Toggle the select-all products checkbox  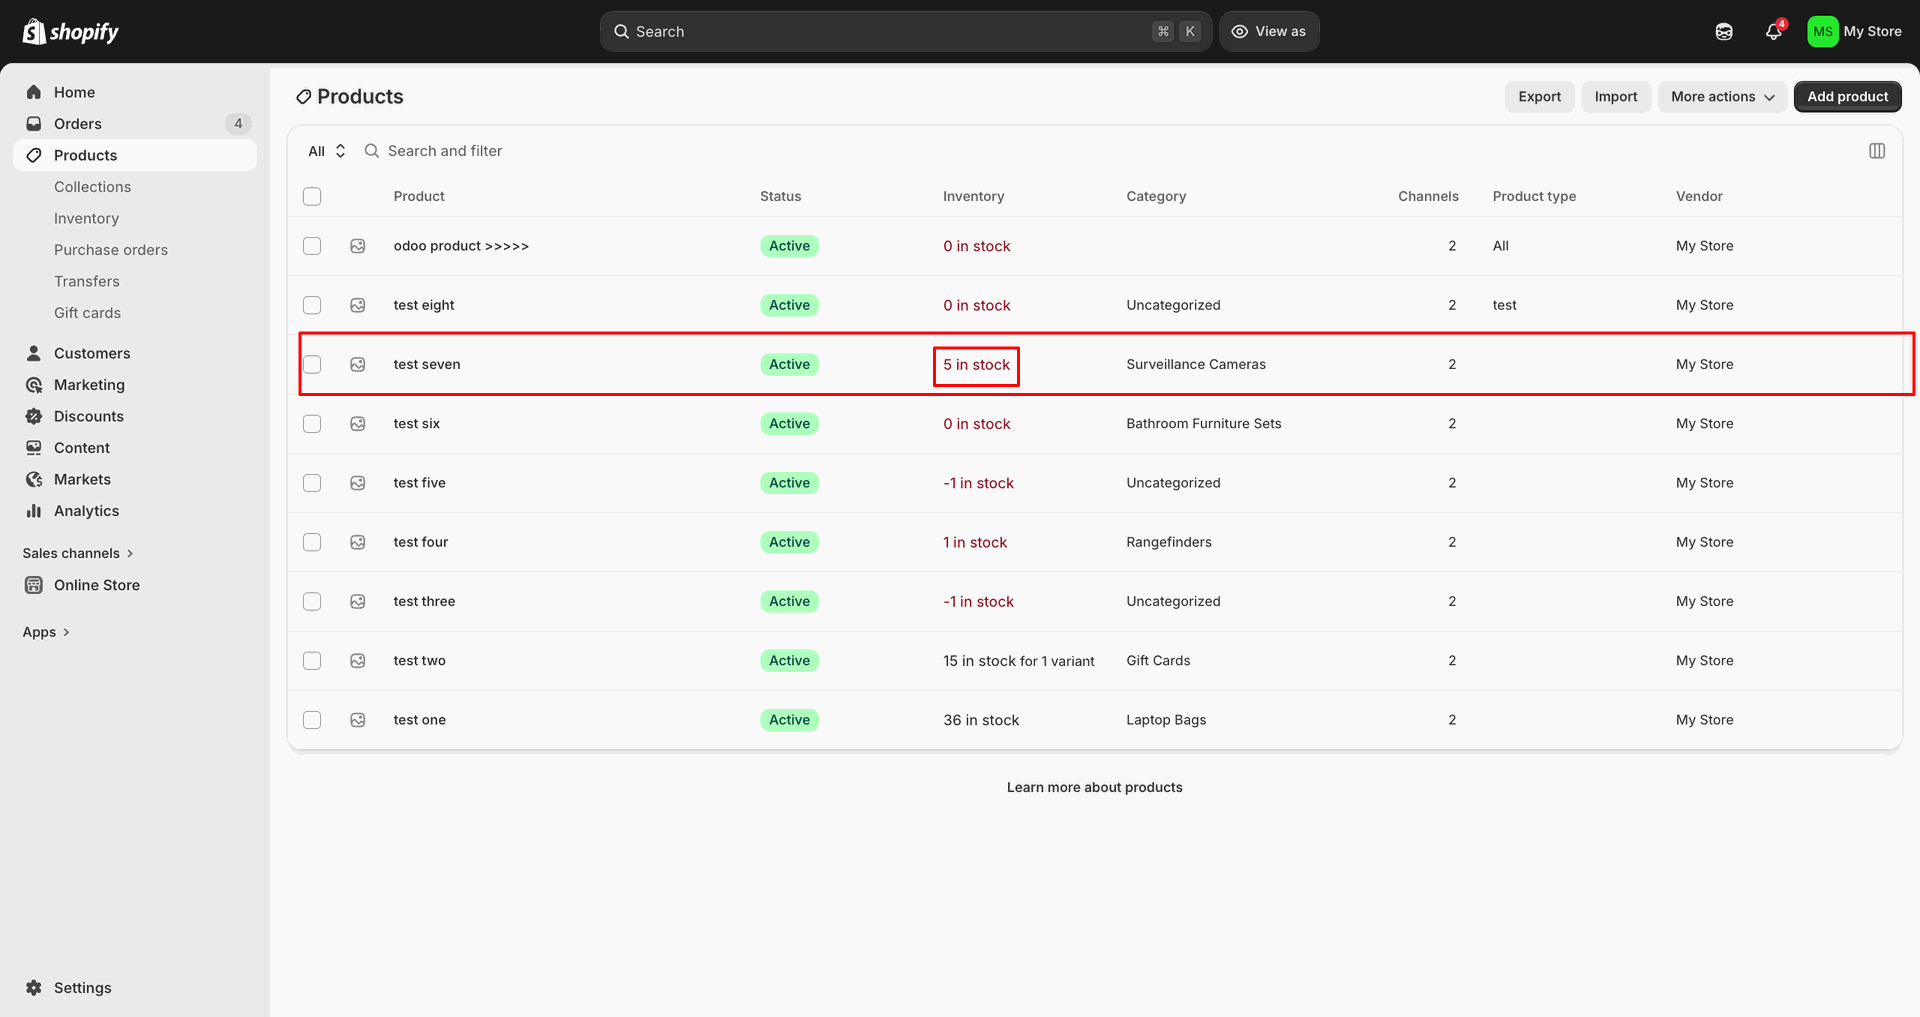312,196
